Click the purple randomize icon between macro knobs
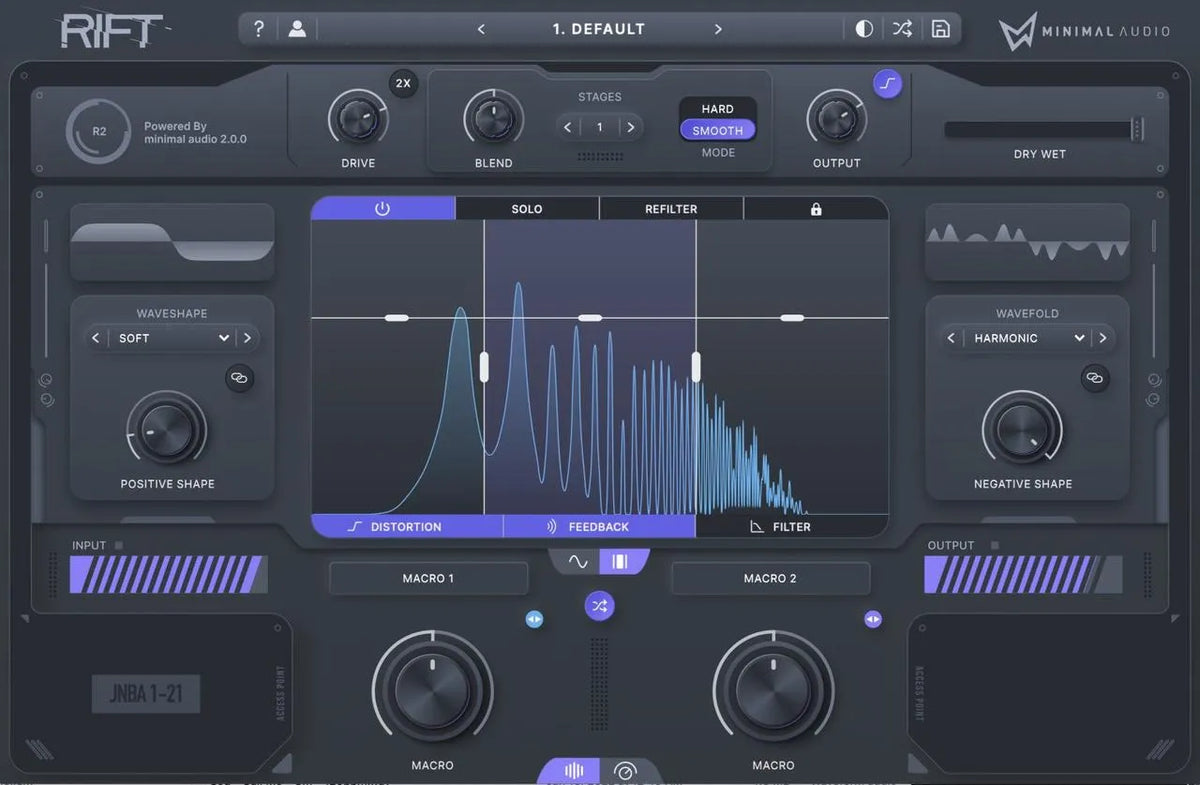This screenshot has height=785, width=1200. tap(599, 605)
